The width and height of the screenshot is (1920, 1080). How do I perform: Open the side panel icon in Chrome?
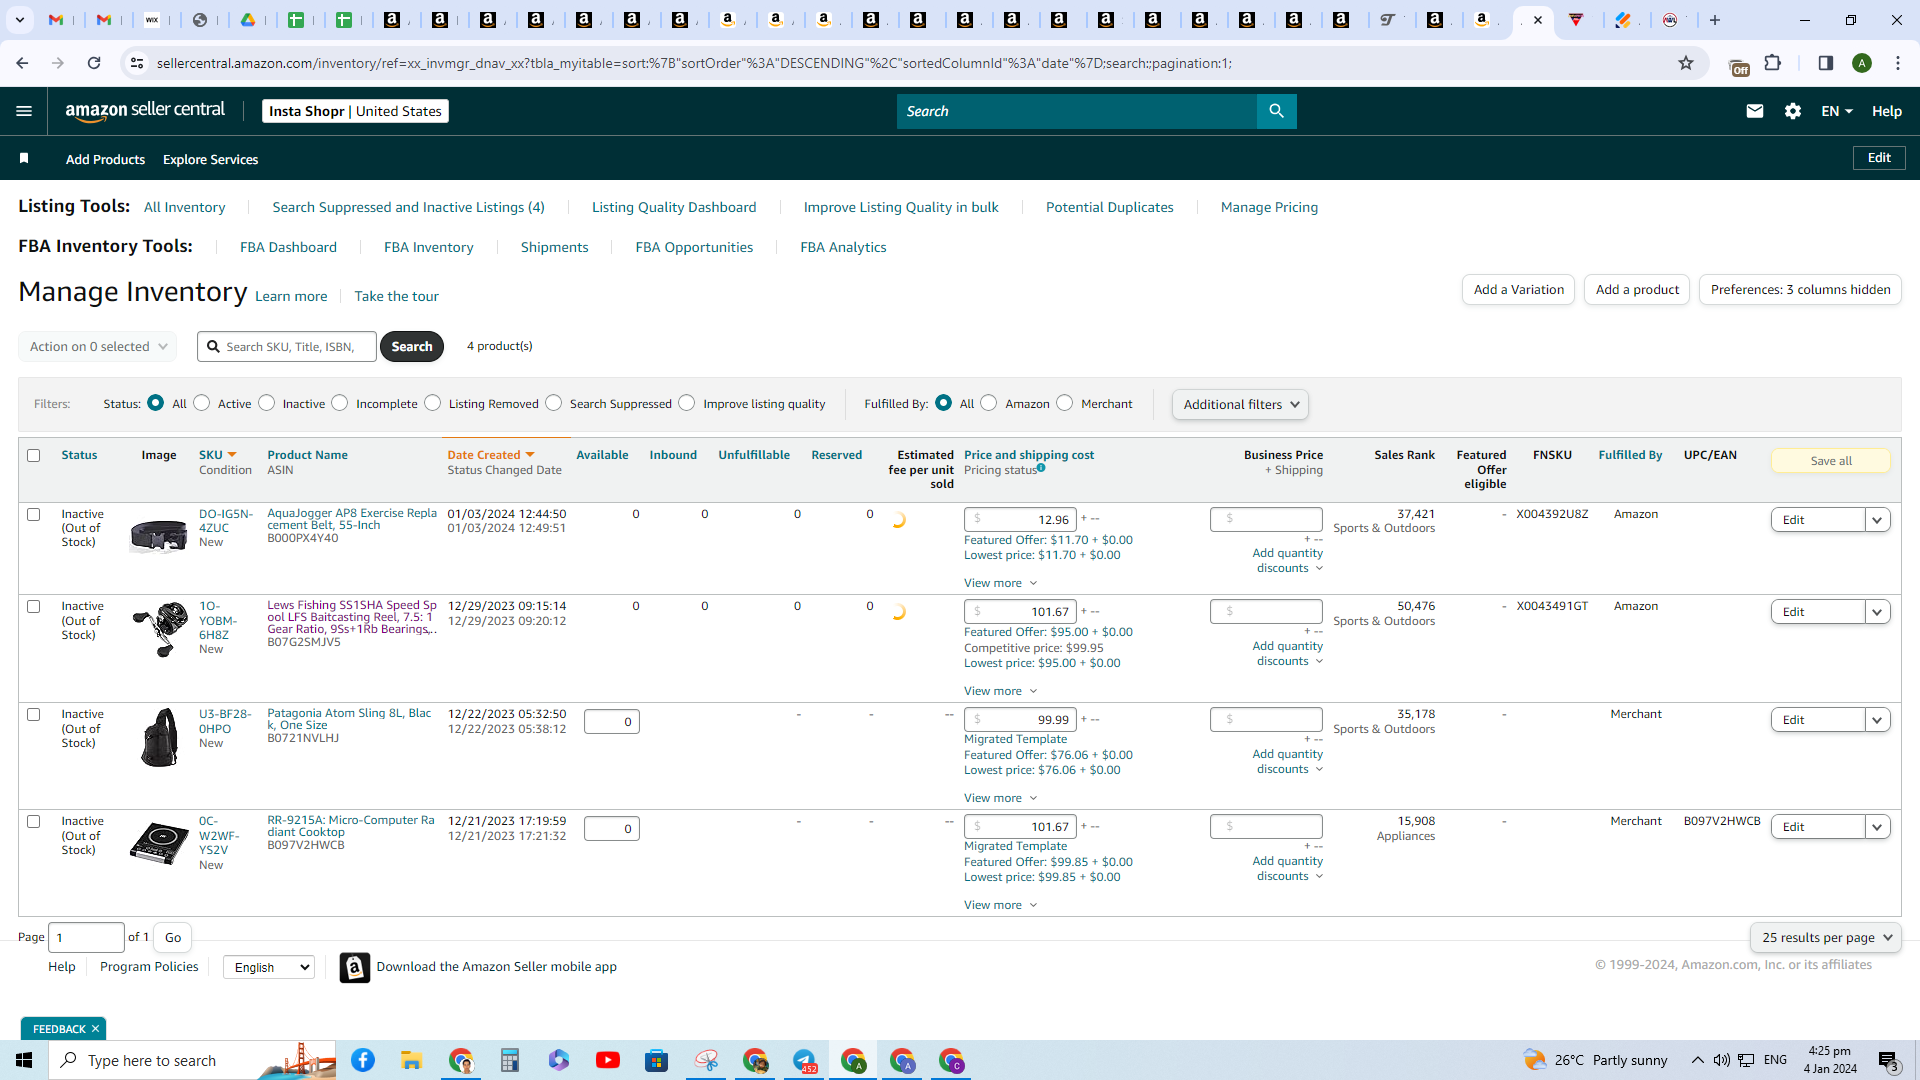[1825, 63]
